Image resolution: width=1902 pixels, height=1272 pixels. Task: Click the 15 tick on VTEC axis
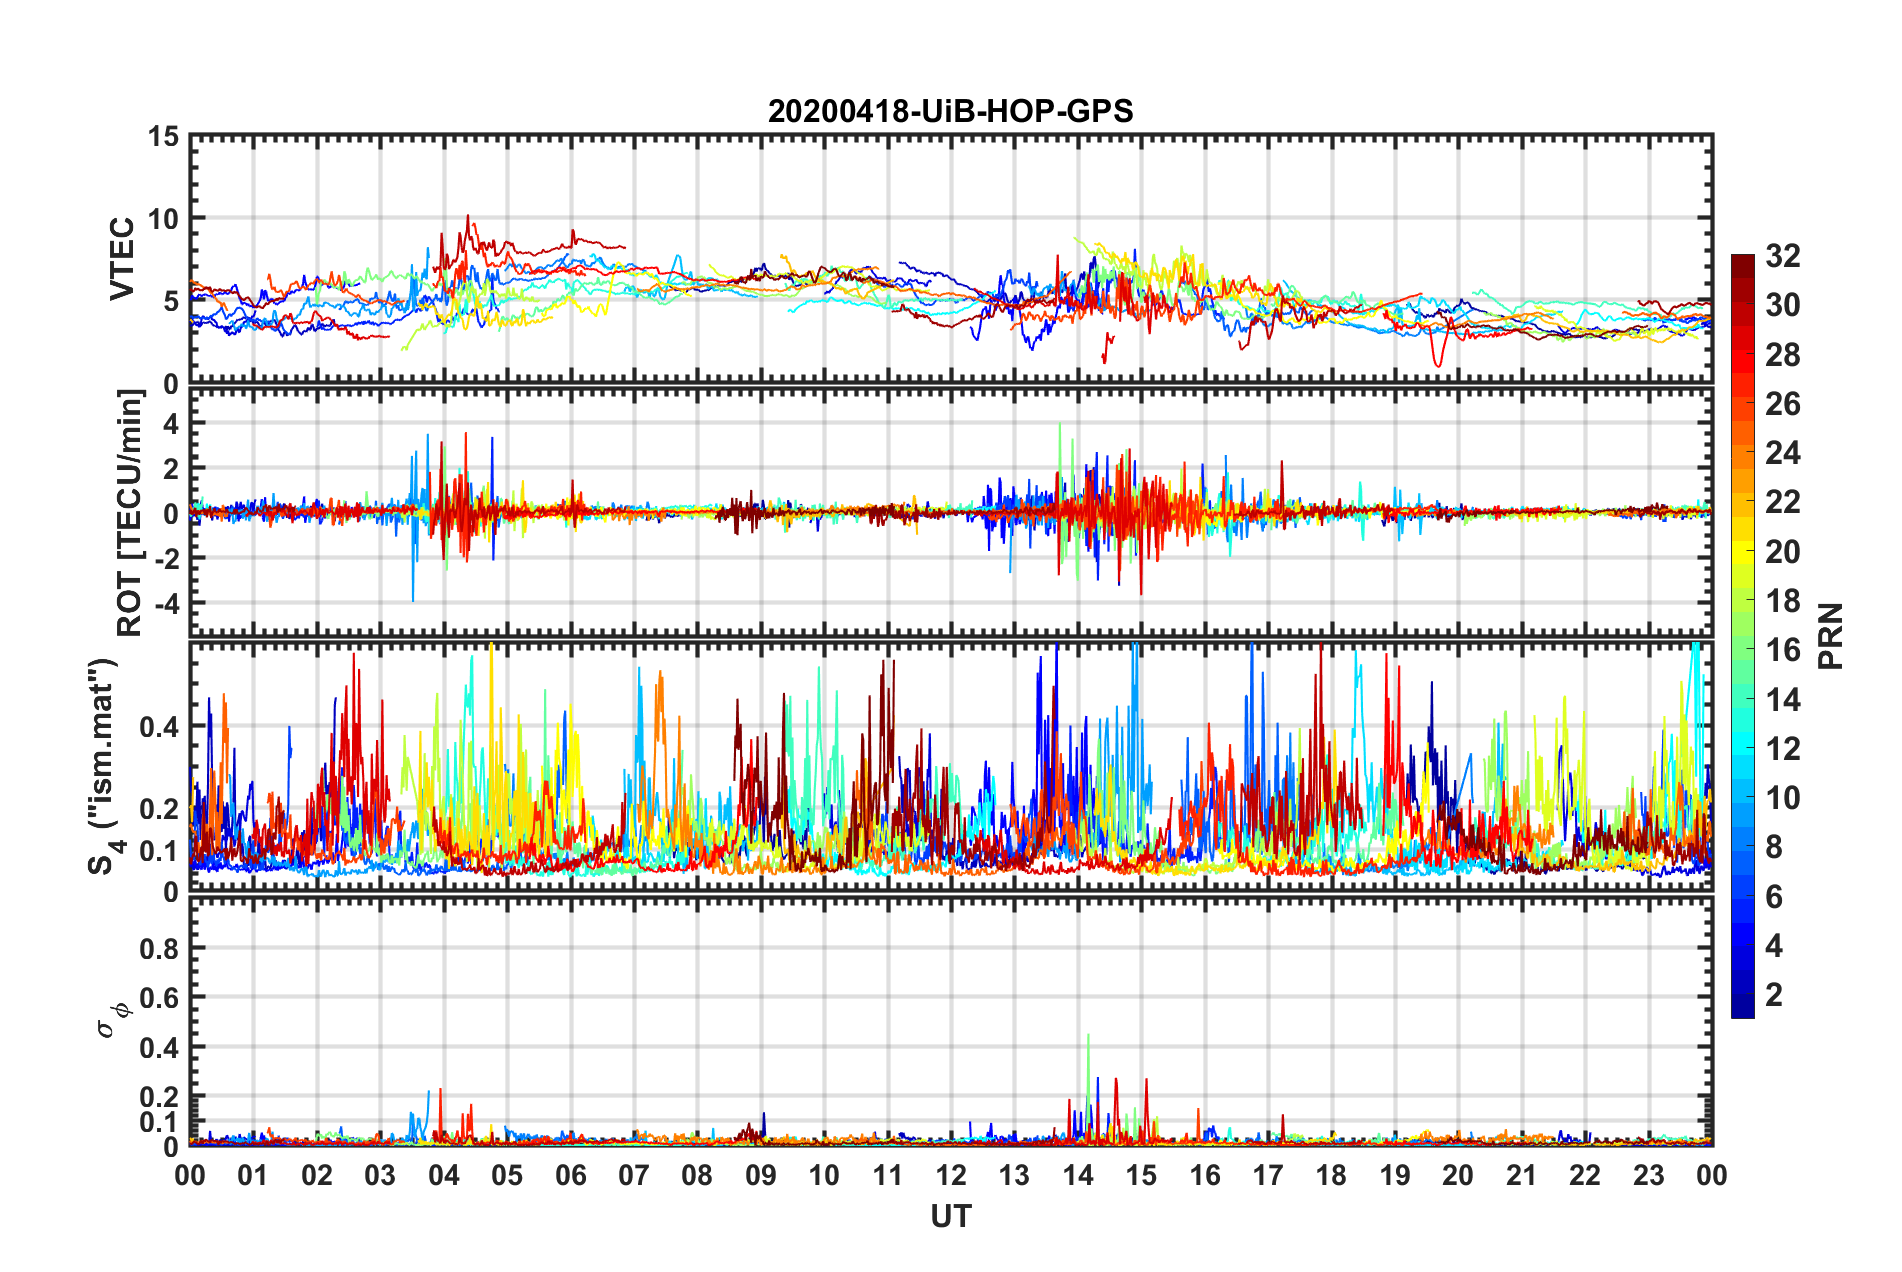coord(164,136)
